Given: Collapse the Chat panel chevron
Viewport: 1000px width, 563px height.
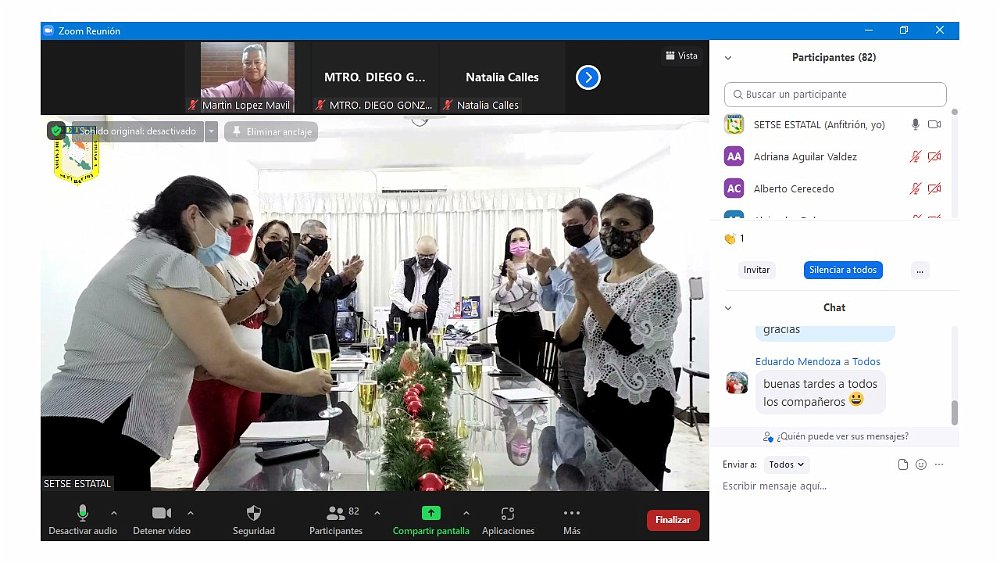Looking at the screenshot, I should click(728, 308).
